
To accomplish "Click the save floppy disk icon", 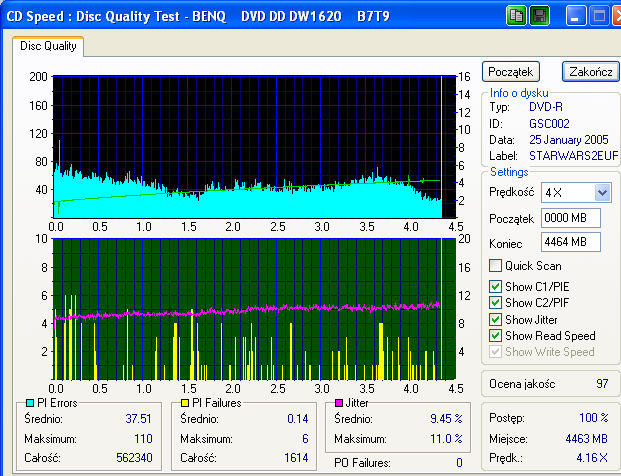I will coord(539,16).
